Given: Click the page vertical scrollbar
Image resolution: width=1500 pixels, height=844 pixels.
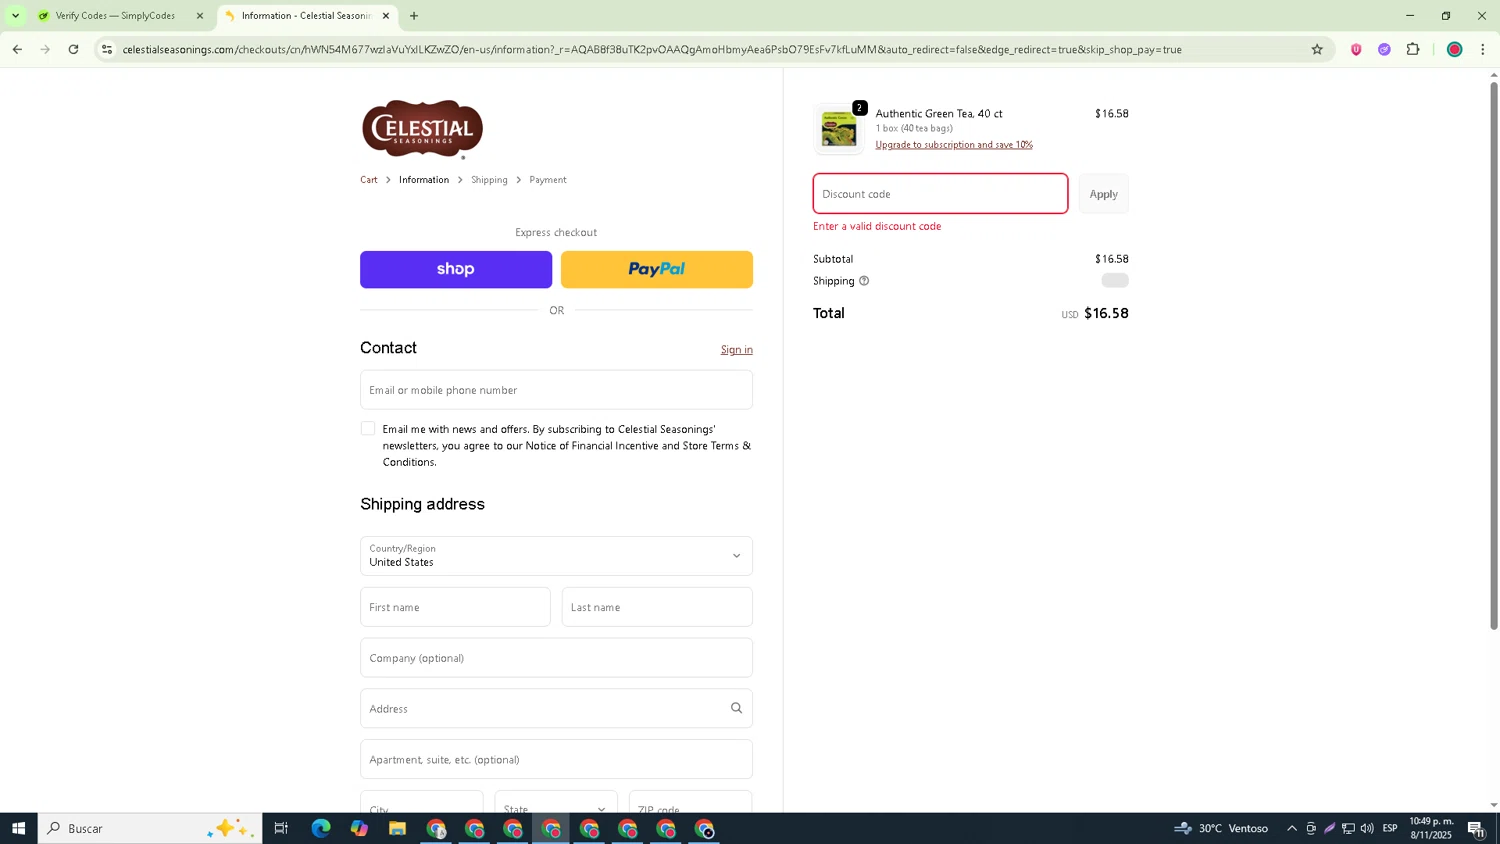Looking at the screenshot, I should [1494, 355].
